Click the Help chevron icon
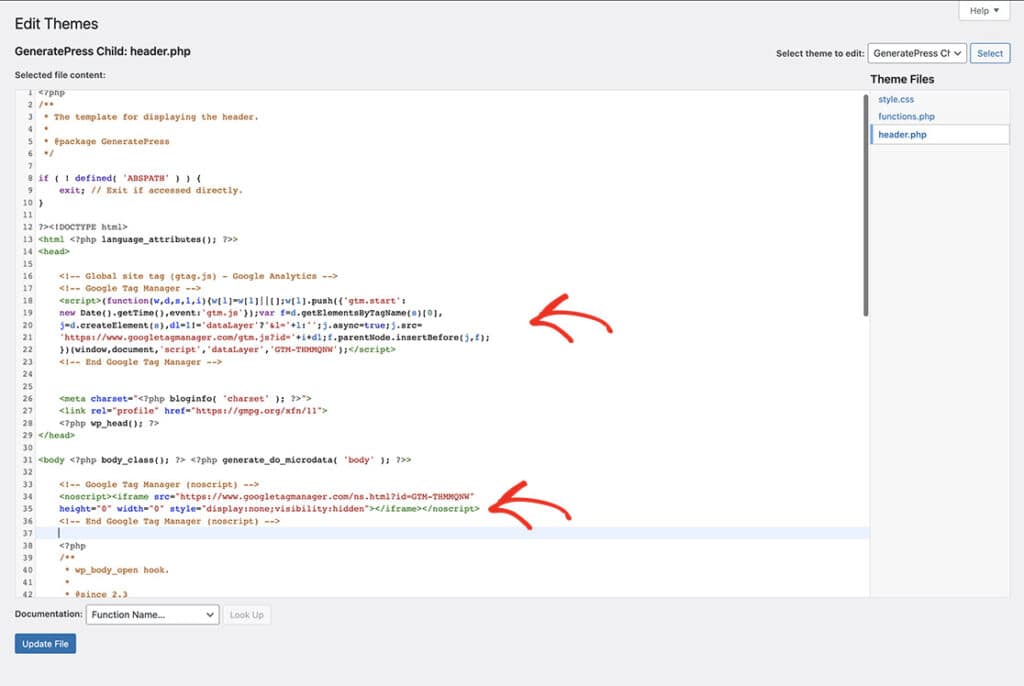Screen dimensions: 1024x686 [997, 10]
